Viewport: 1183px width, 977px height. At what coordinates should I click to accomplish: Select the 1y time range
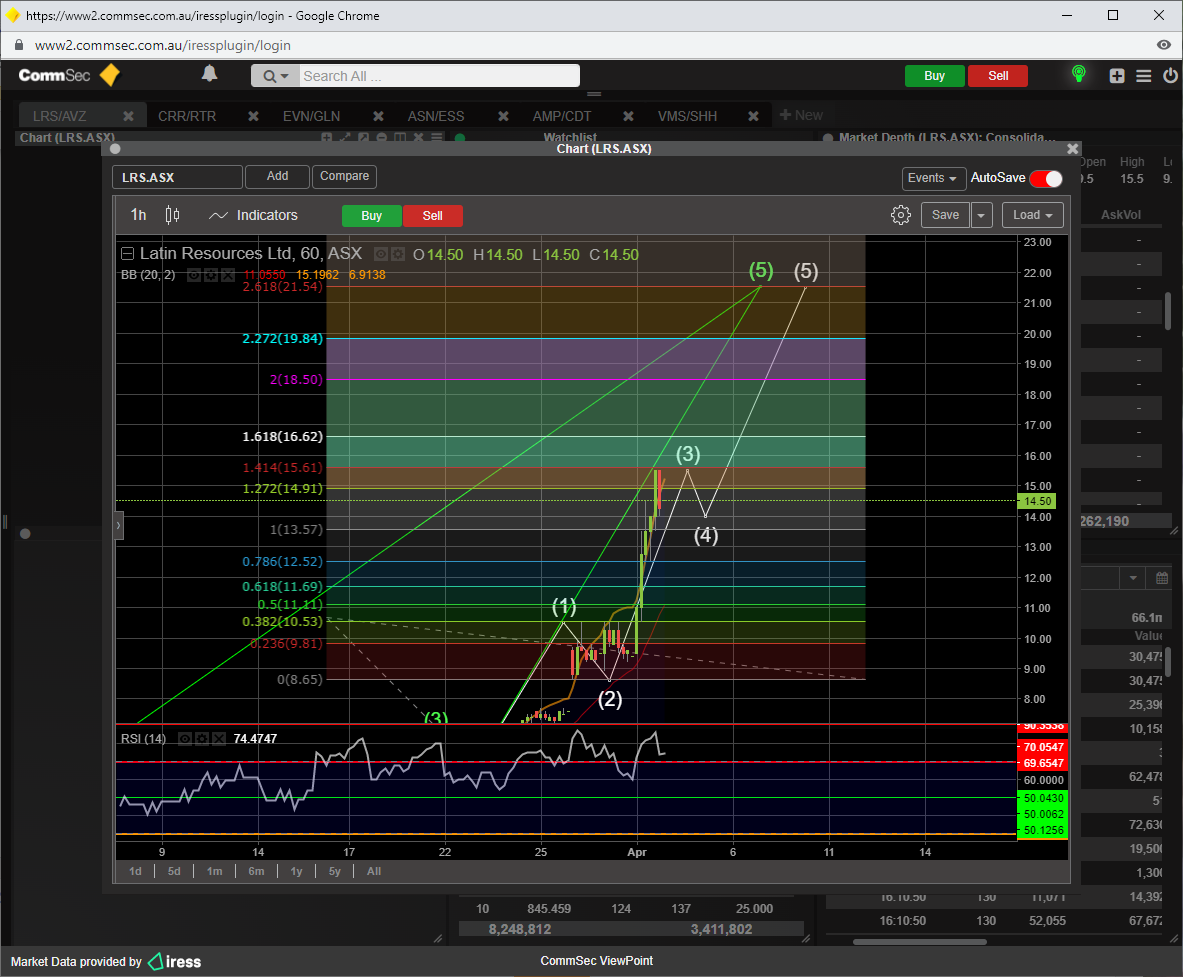(297, 871)
